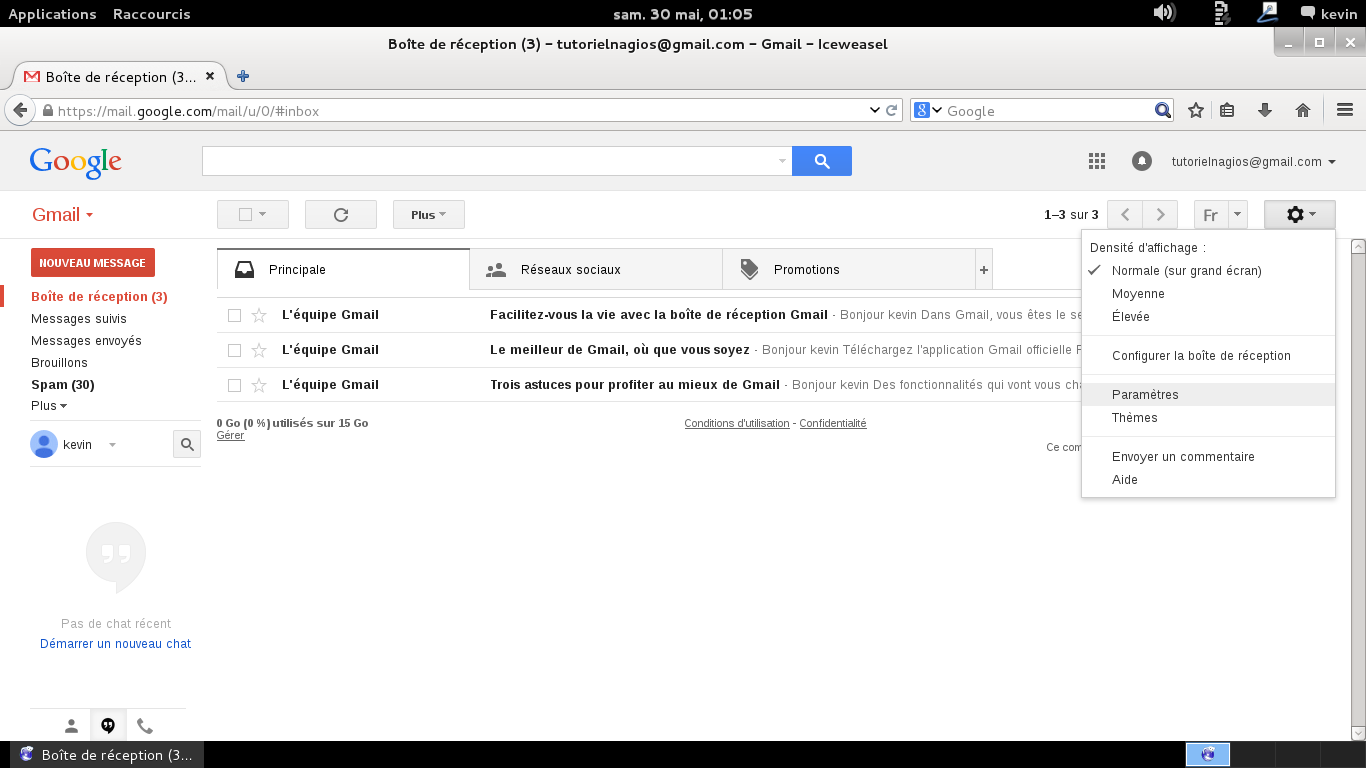Choose 'Configurer la boîte de réception' menu item
The width and height of the screenshot is (1366, 768).
pos(1208,356)
